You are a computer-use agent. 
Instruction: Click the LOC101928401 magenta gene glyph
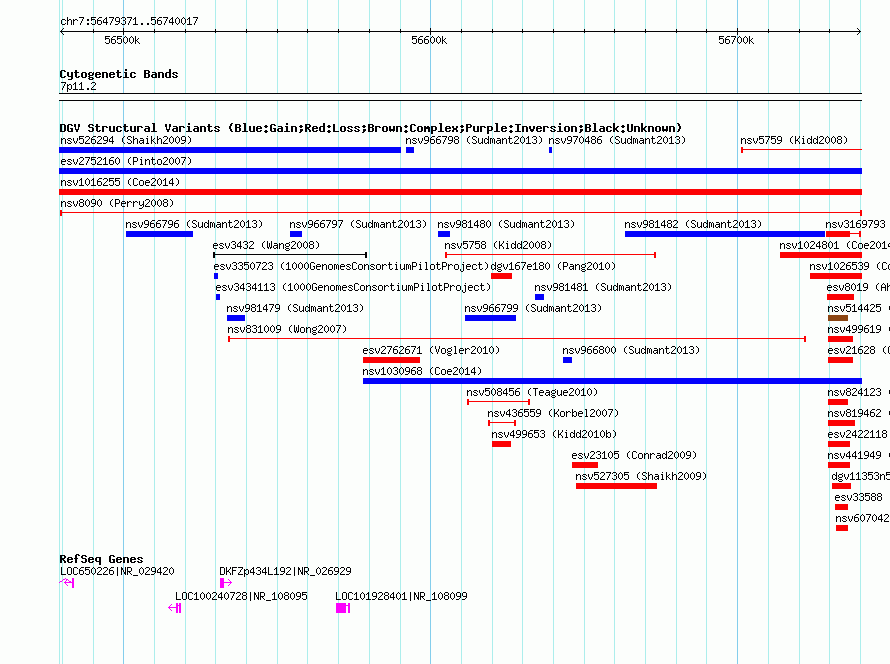click(343, 608)
